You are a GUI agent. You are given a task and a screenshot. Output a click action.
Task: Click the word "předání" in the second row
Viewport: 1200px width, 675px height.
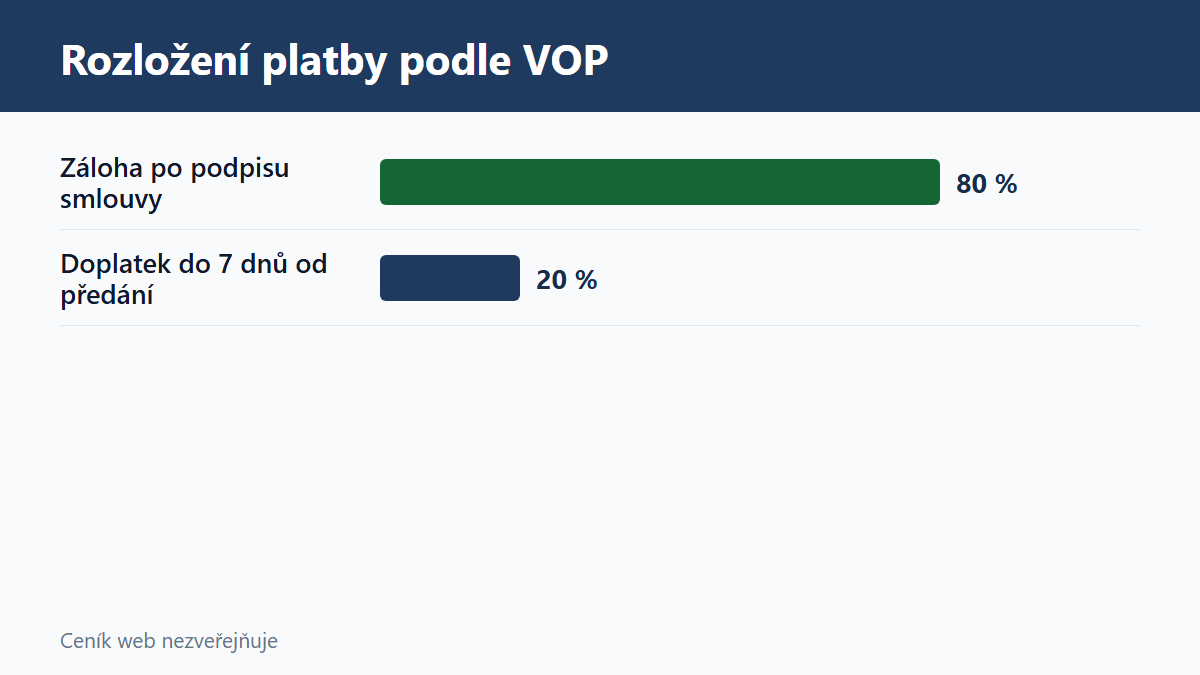click(107, 295)
